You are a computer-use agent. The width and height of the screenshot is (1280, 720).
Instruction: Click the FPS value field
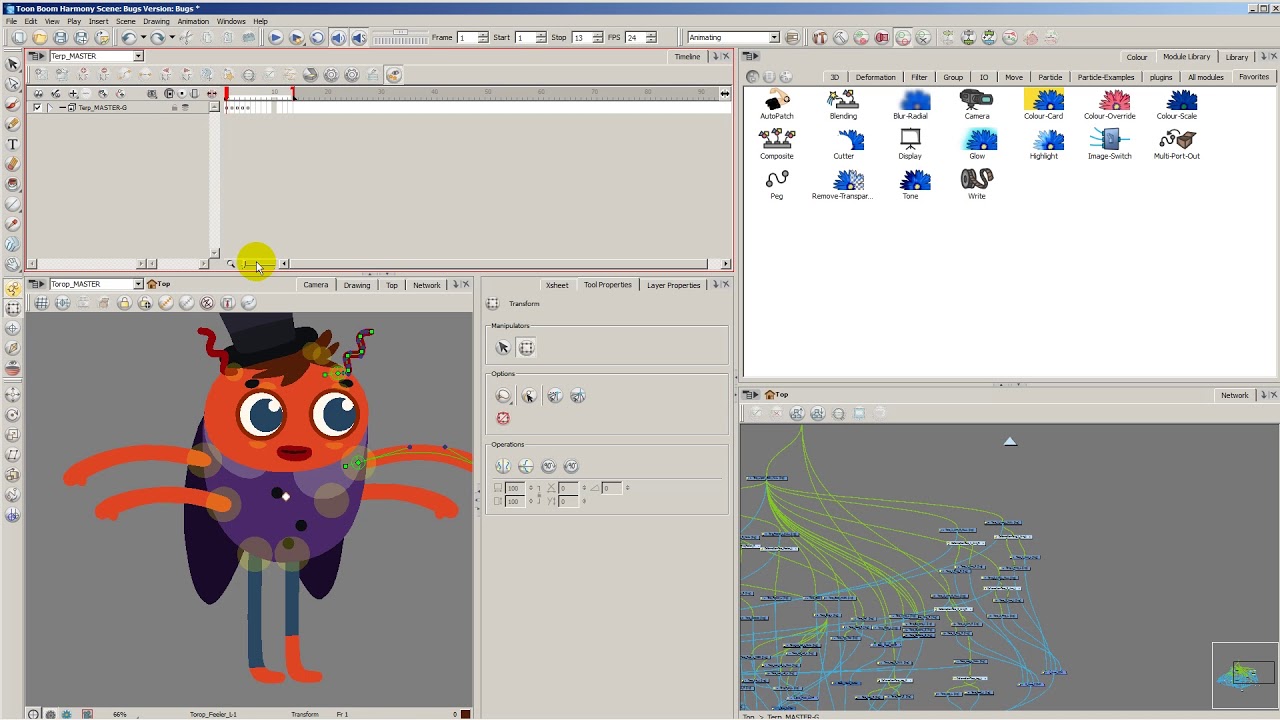click(634, 38)
